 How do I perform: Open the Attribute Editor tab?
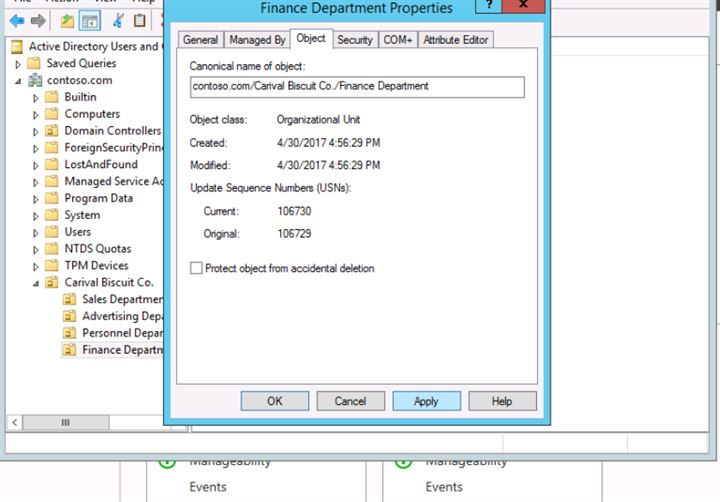pos(456,40)
